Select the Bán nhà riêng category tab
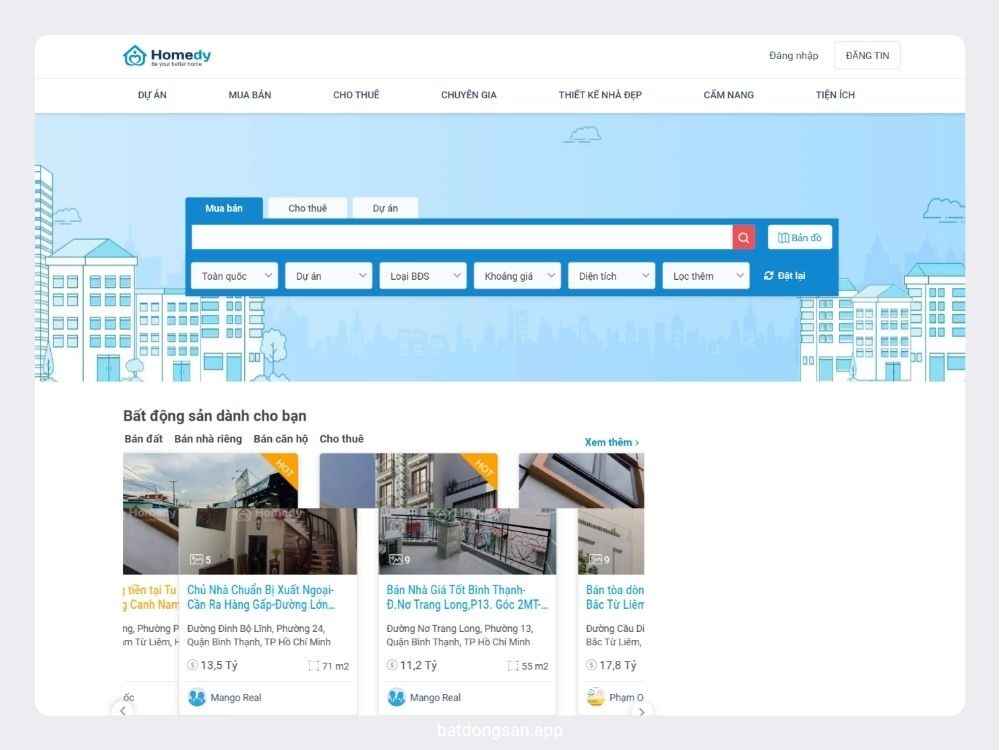 (208, 439)
